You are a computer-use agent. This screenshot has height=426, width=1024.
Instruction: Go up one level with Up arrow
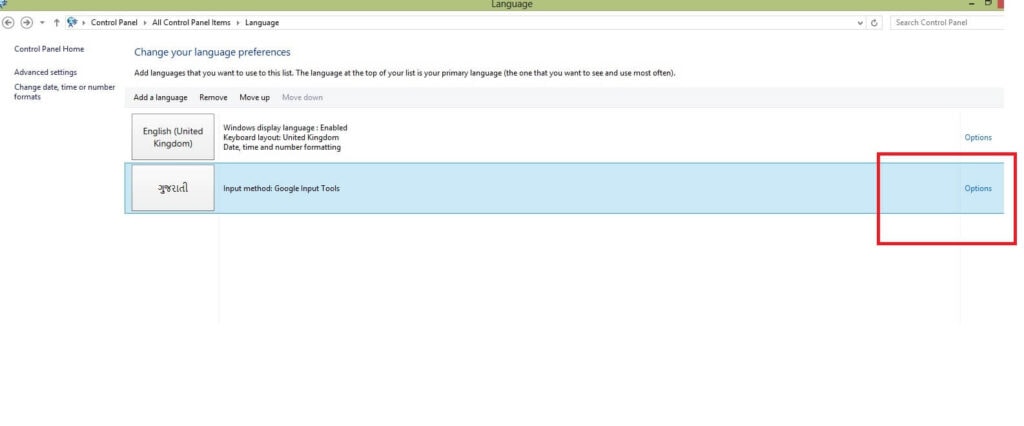(x=56, y=22)
